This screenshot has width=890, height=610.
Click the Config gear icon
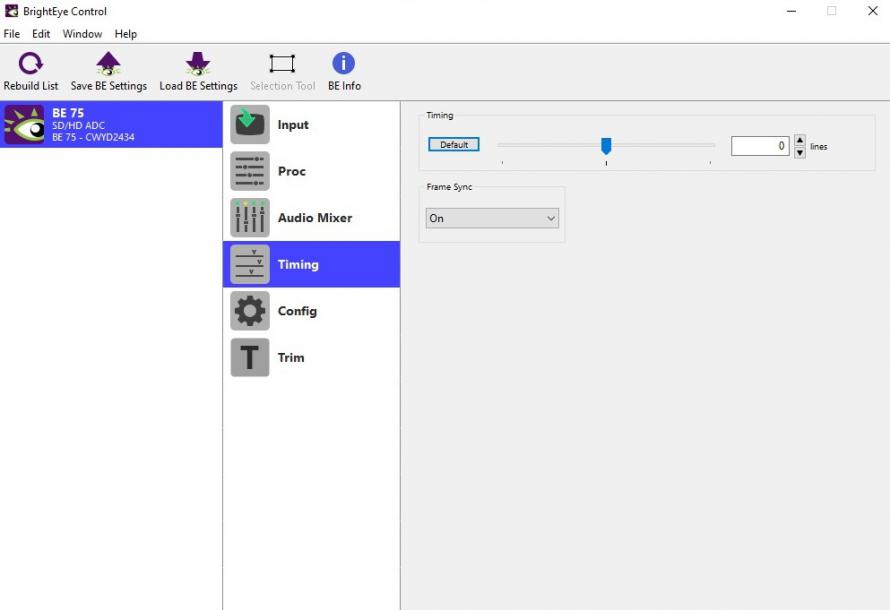tap(250, 310)
